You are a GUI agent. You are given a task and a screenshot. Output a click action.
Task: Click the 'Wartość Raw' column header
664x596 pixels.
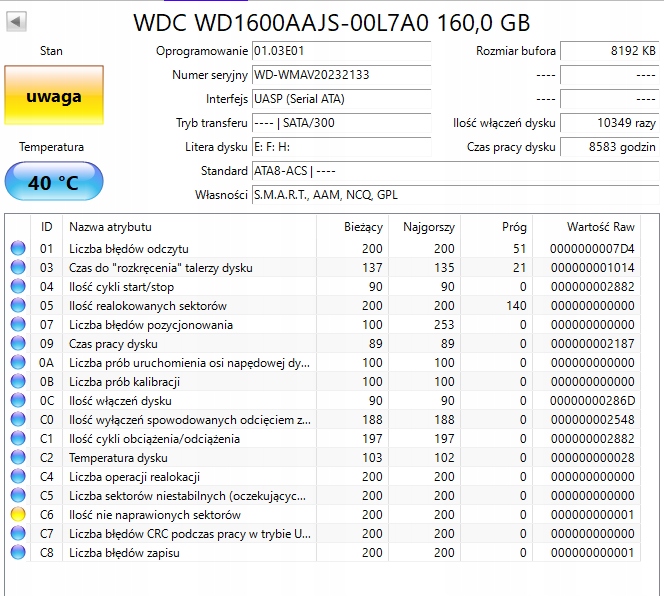point(600,227)
